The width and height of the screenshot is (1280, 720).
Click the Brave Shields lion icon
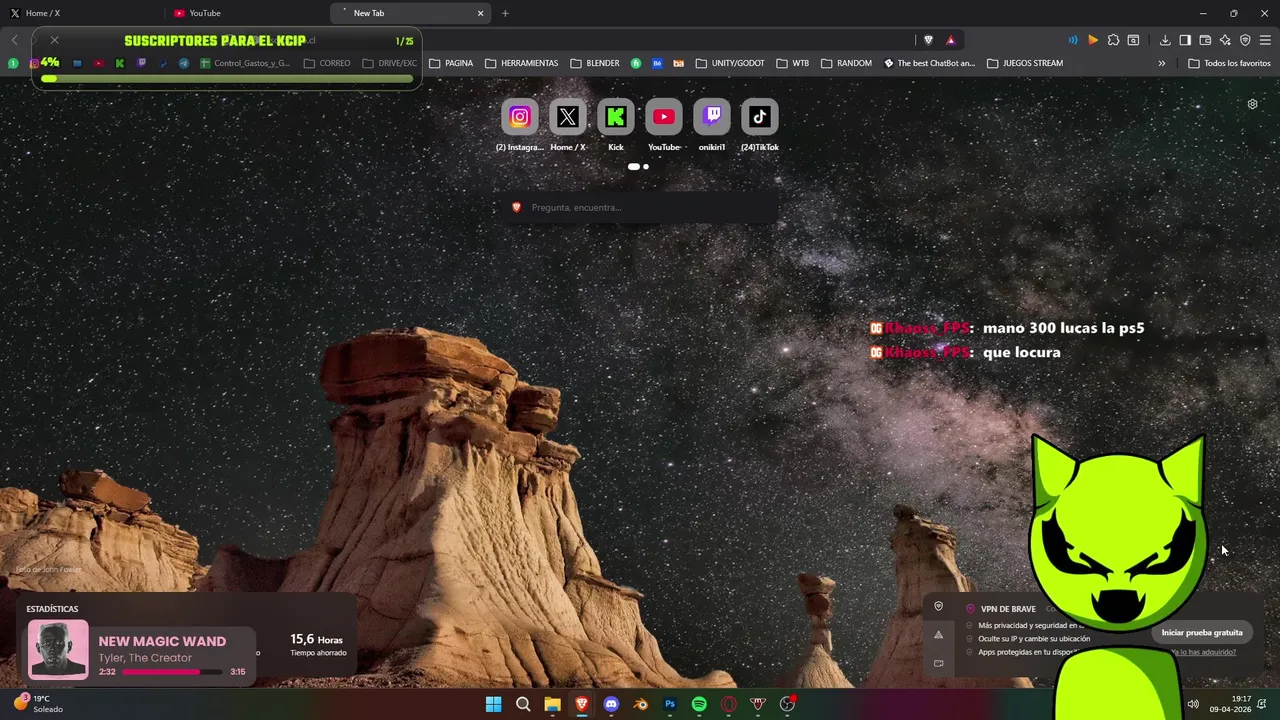tap(928, 40)
